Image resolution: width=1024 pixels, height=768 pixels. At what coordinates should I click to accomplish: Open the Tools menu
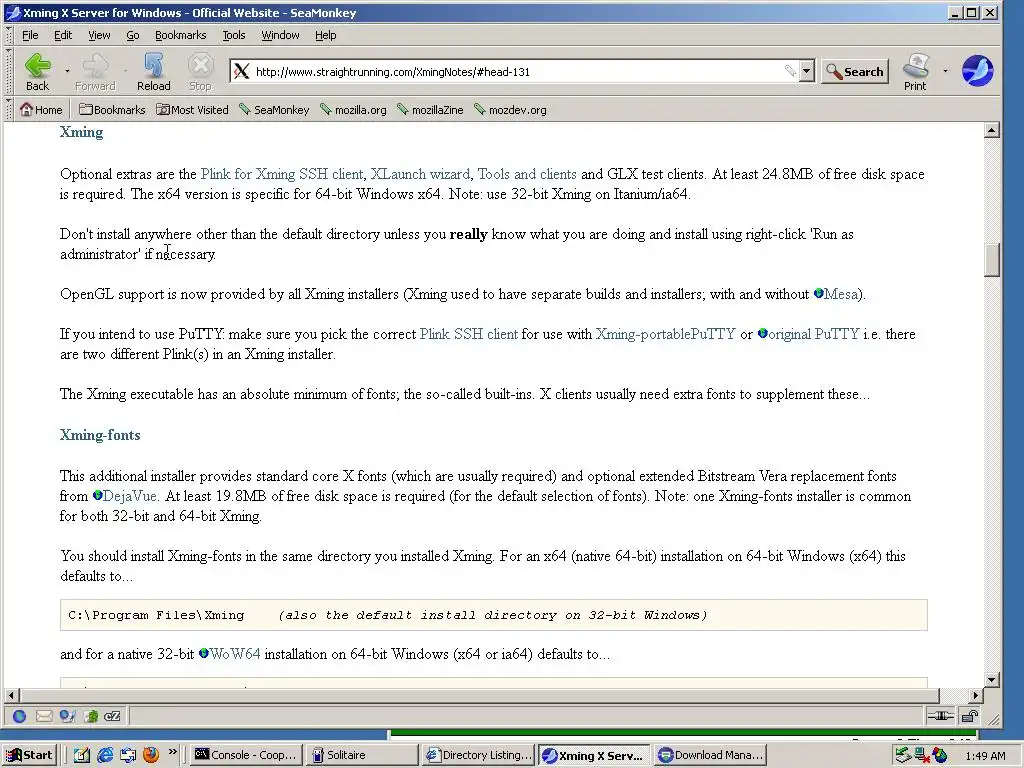[x=234, y=35]
